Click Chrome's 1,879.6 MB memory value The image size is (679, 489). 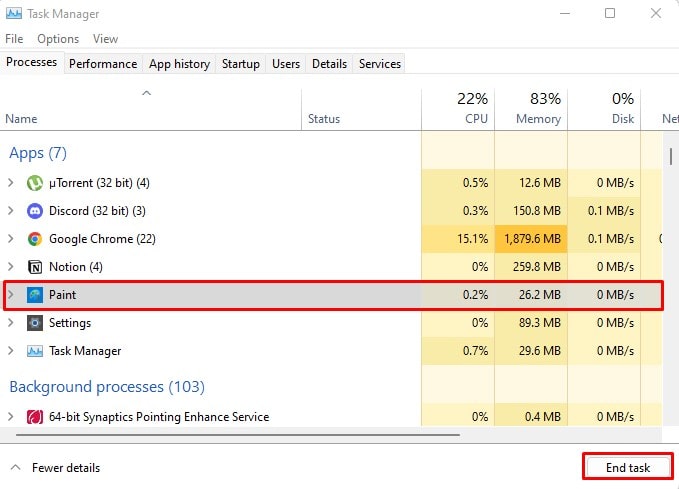click(x=532, y=239)
